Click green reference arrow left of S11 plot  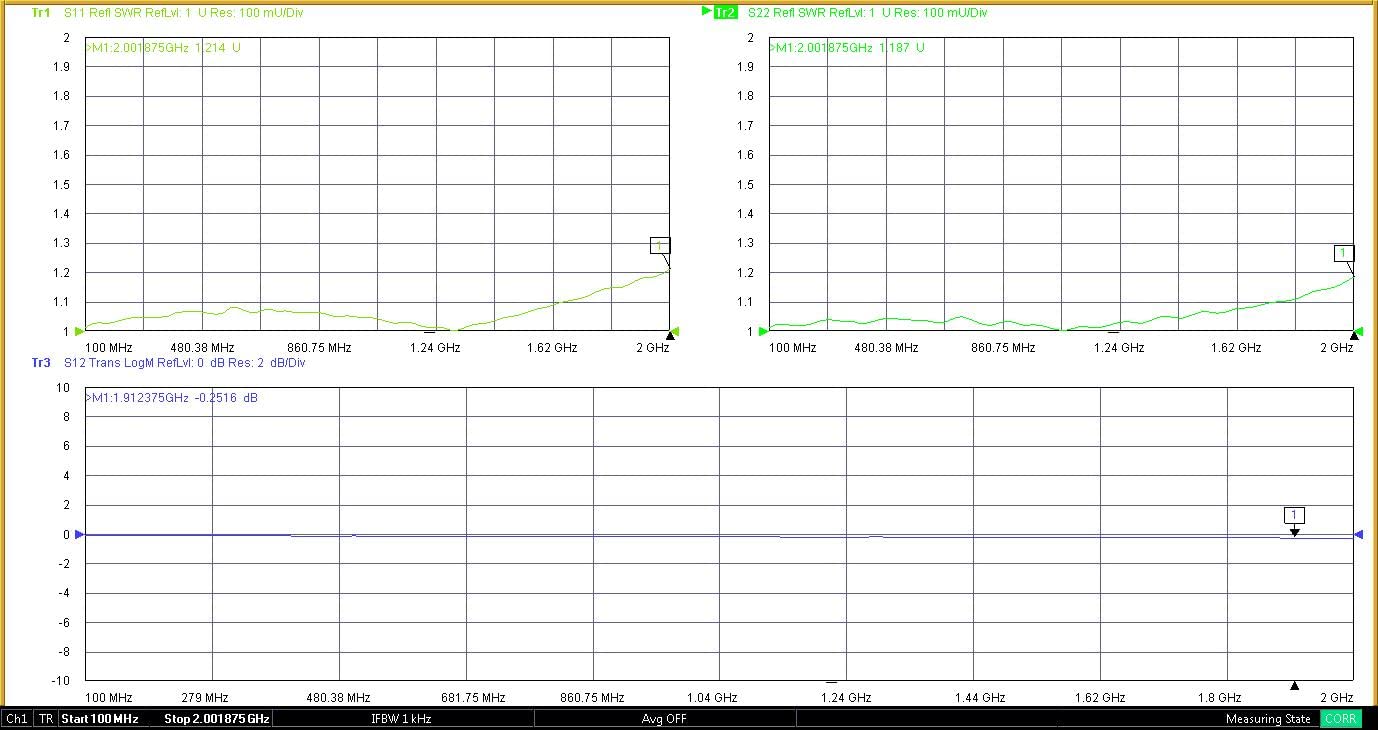80,331
